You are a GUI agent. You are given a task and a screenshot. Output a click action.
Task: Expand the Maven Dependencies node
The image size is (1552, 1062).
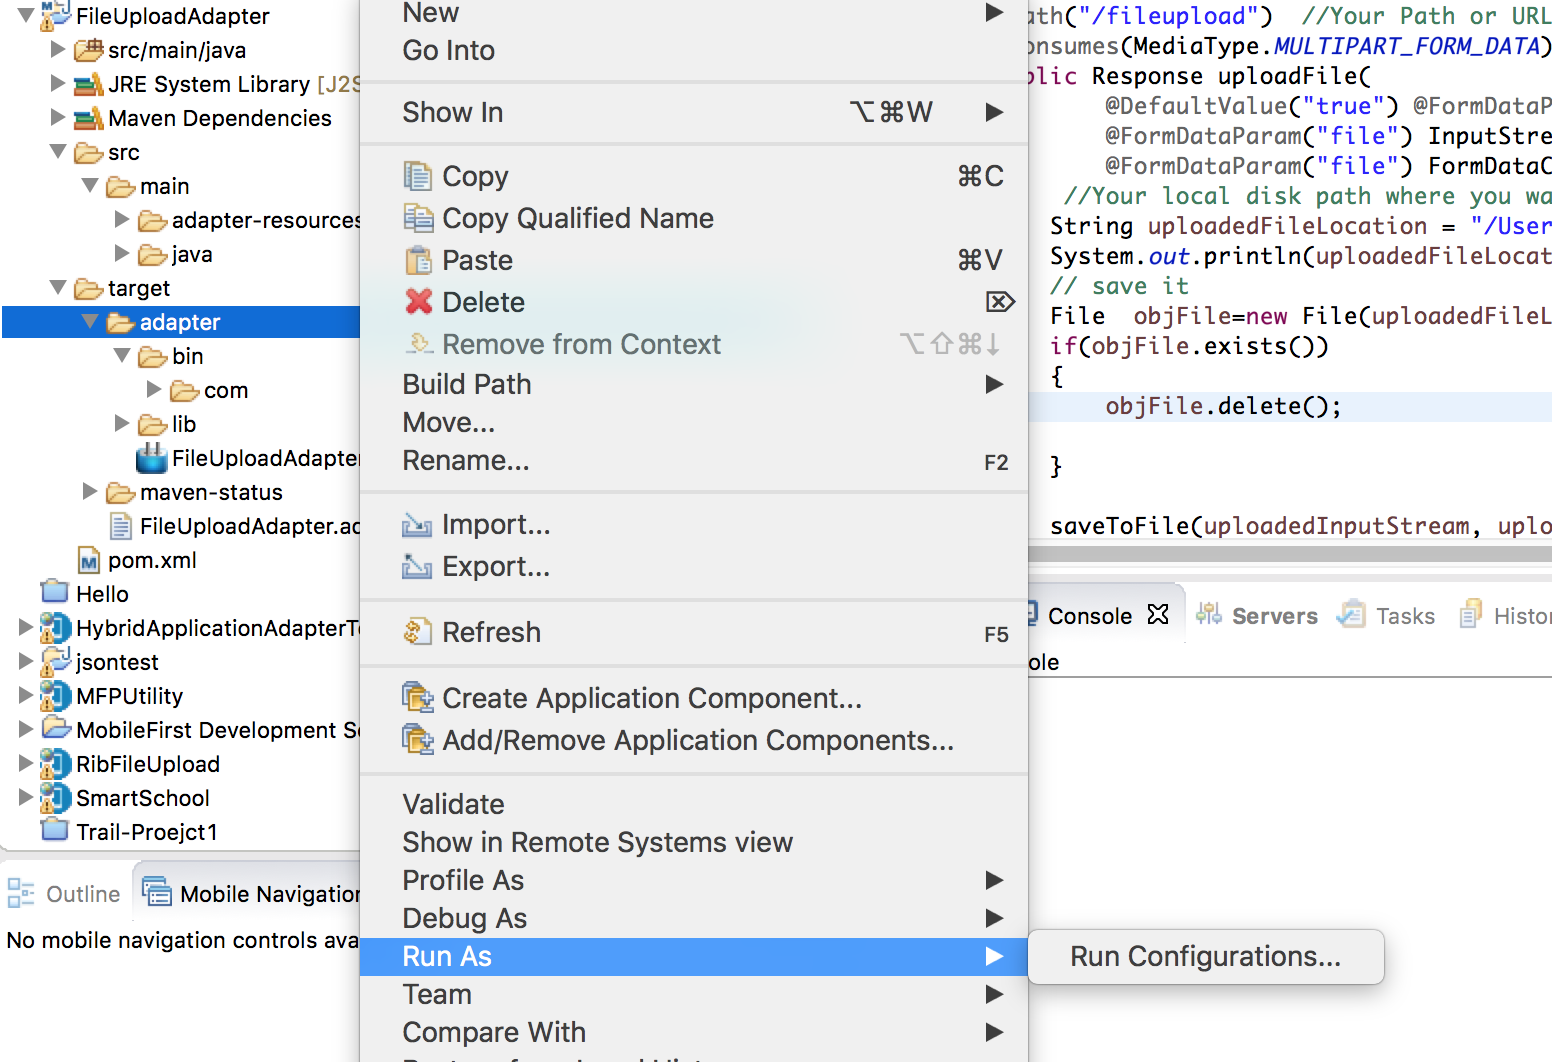coord(58,117)
